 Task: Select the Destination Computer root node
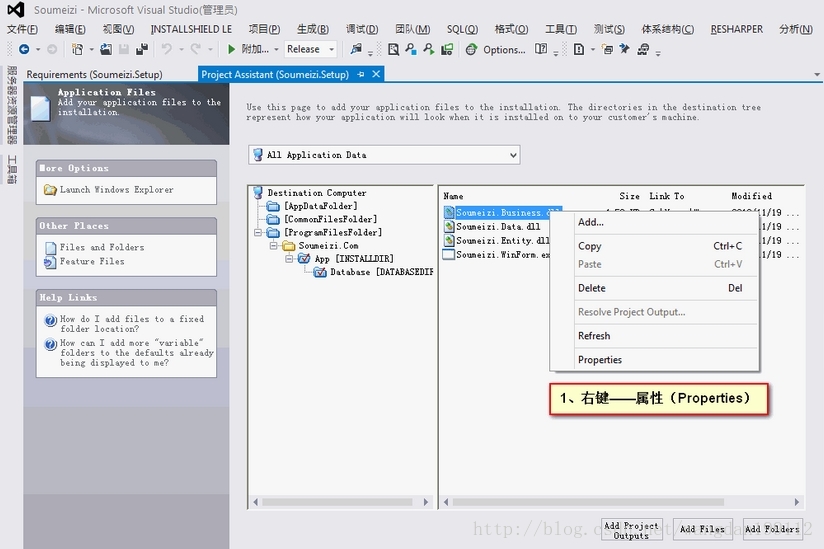[x=317, y=193]
